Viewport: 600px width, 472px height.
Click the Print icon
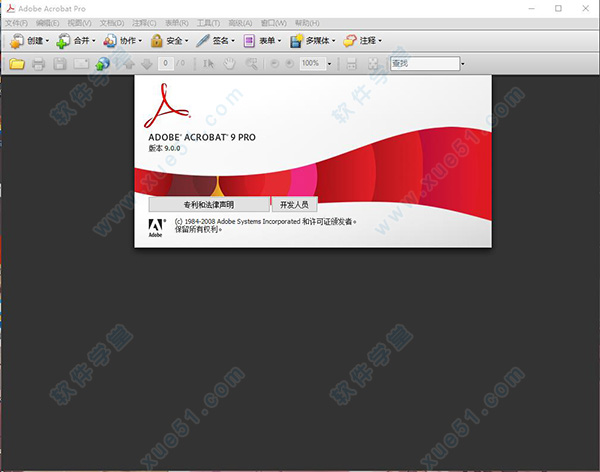tap(38, 64)
